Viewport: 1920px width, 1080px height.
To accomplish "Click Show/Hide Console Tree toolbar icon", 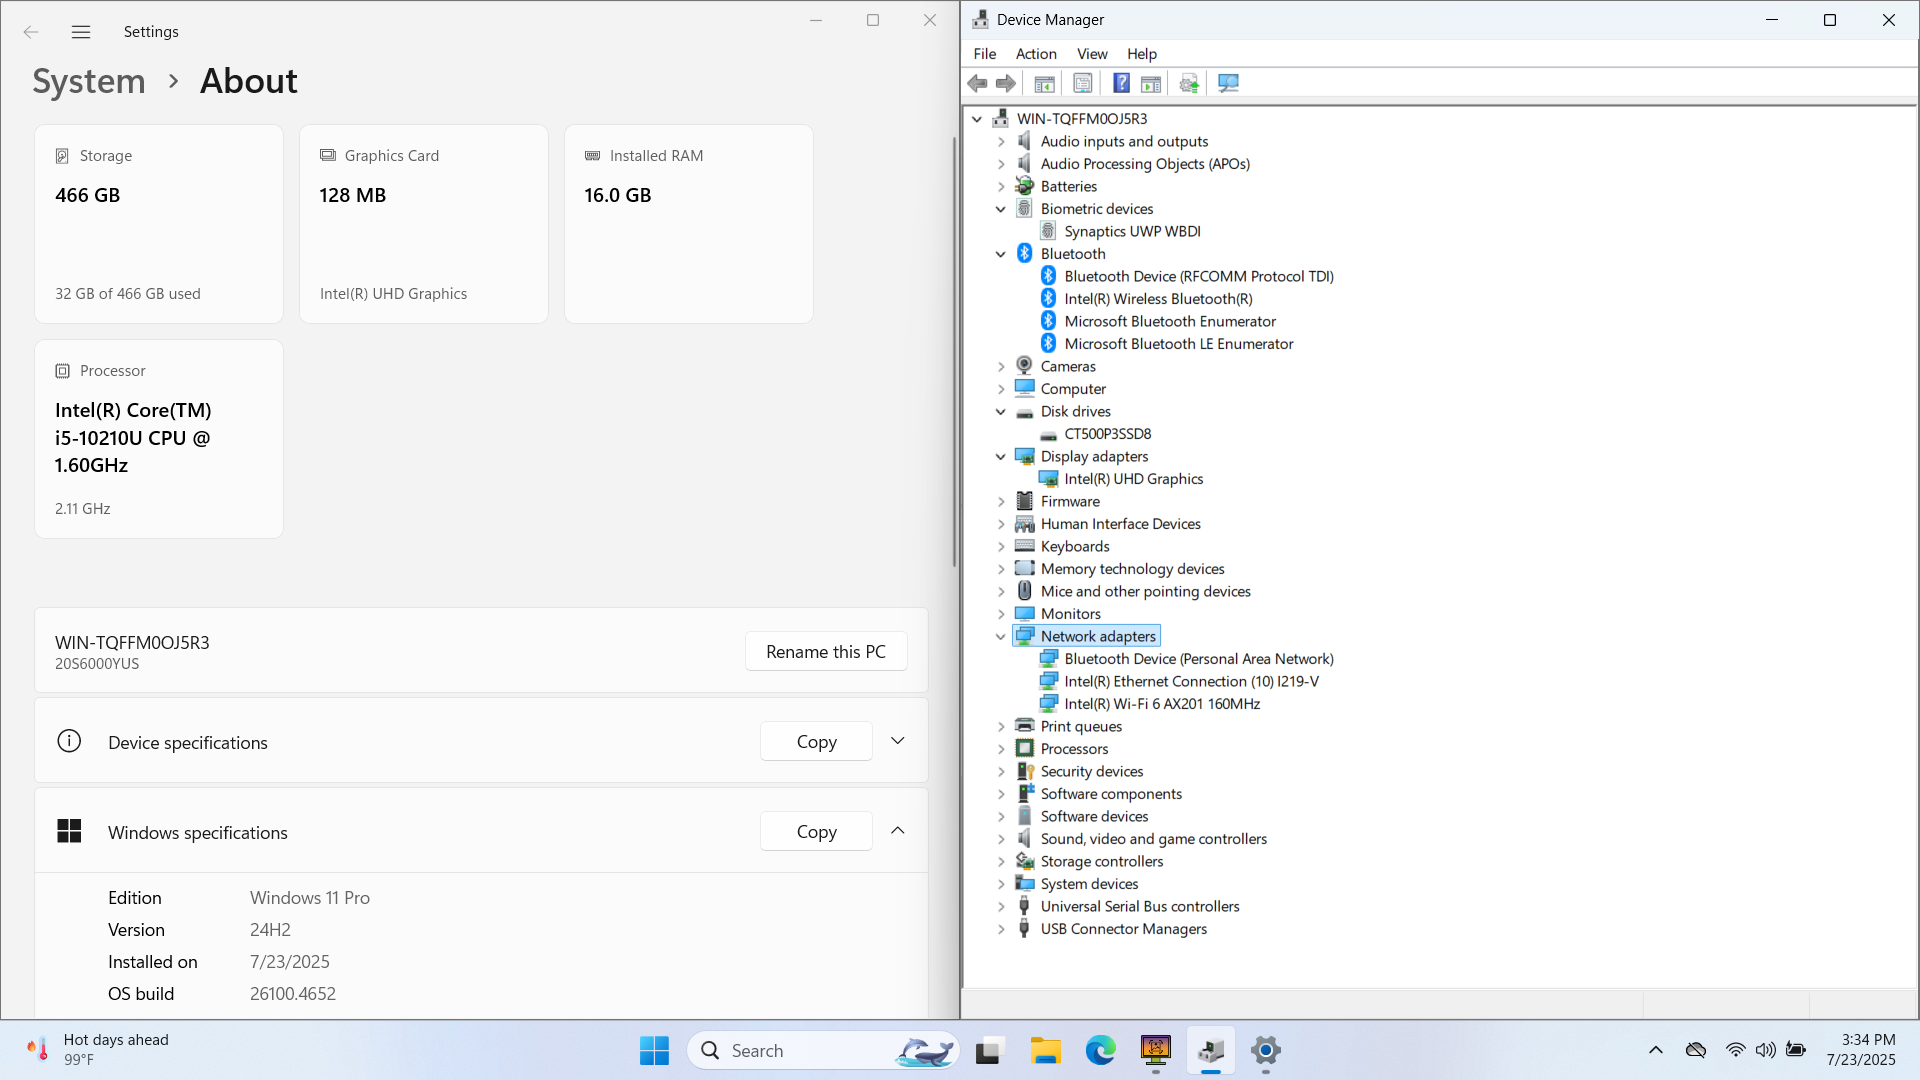I will coord(1044,84).
